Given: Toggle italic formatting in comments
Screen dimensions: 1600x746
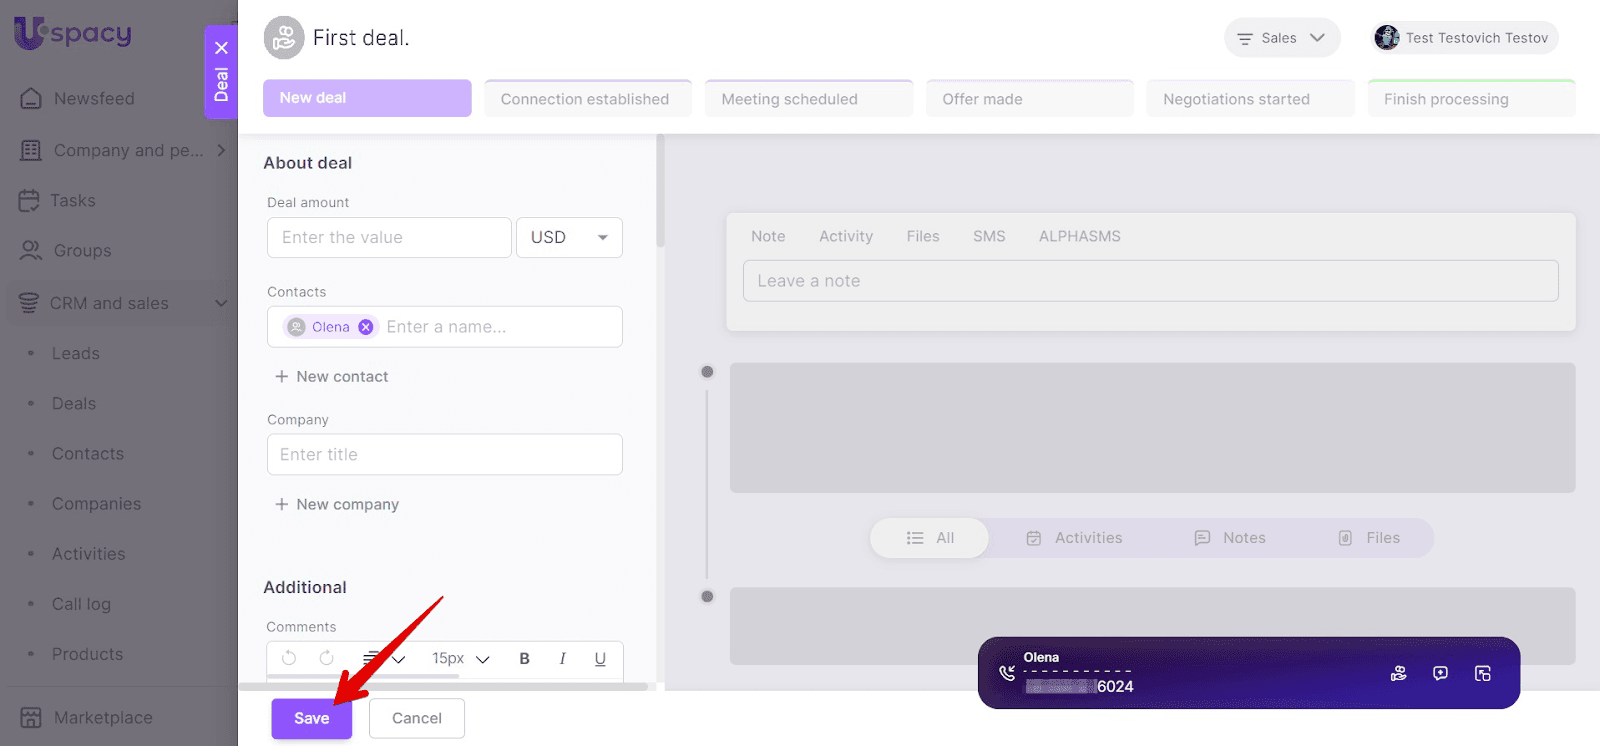Looking at the screenshot, I should (x=562, y=658).
